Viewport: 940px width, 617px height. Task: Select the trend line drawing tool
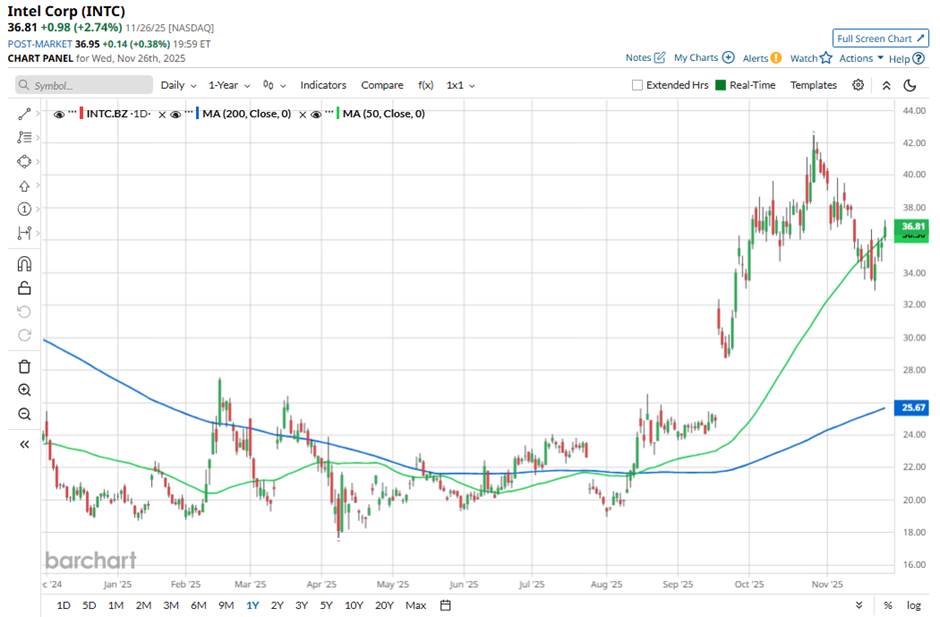click(24, 114)
